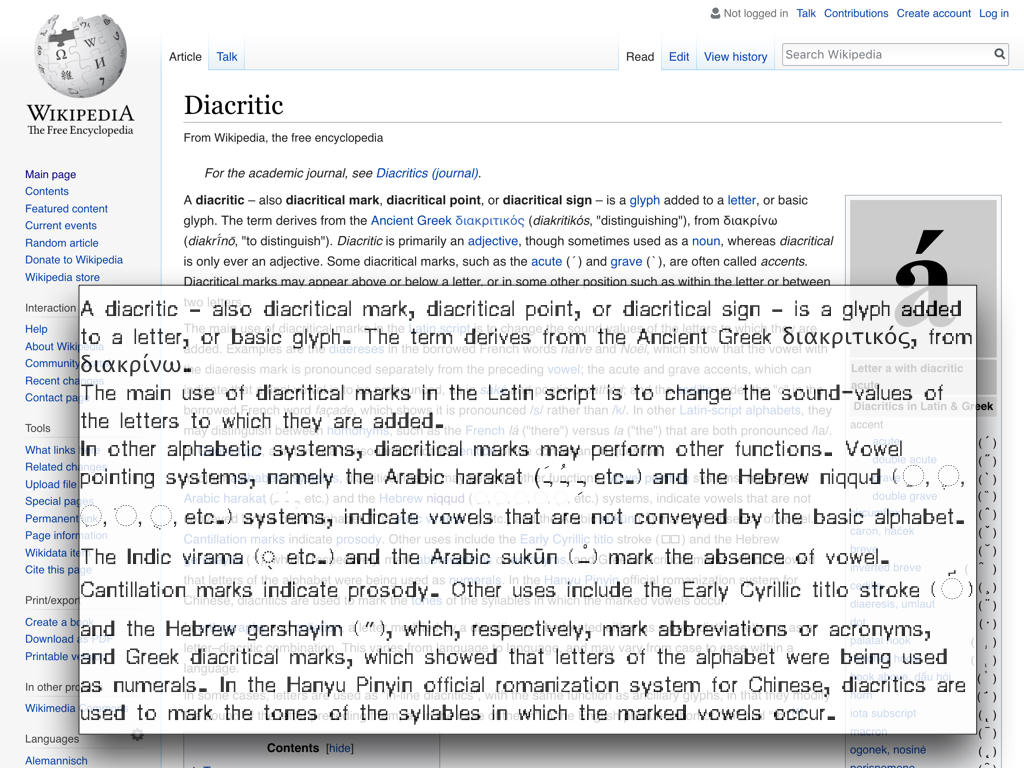Image resolution: width=1024 pixels, height=768 pixels.
Task: Follow the noun link
Action: pyautogui.click(x=706, y=241)
